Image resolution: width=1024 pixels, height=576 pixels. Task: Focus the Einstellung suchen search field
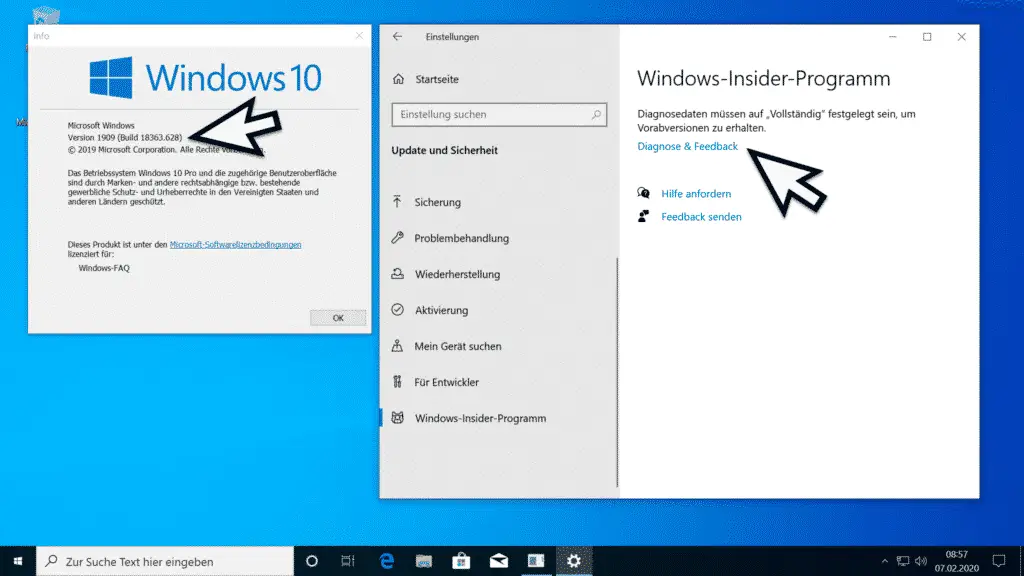[x=499, y=114]
